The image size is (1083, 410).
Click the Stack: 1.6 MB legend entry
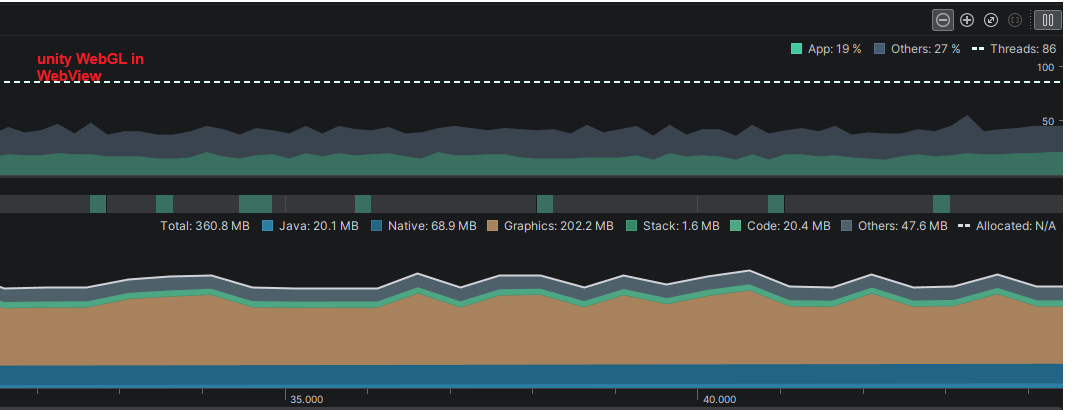click(x=680, y=226)
